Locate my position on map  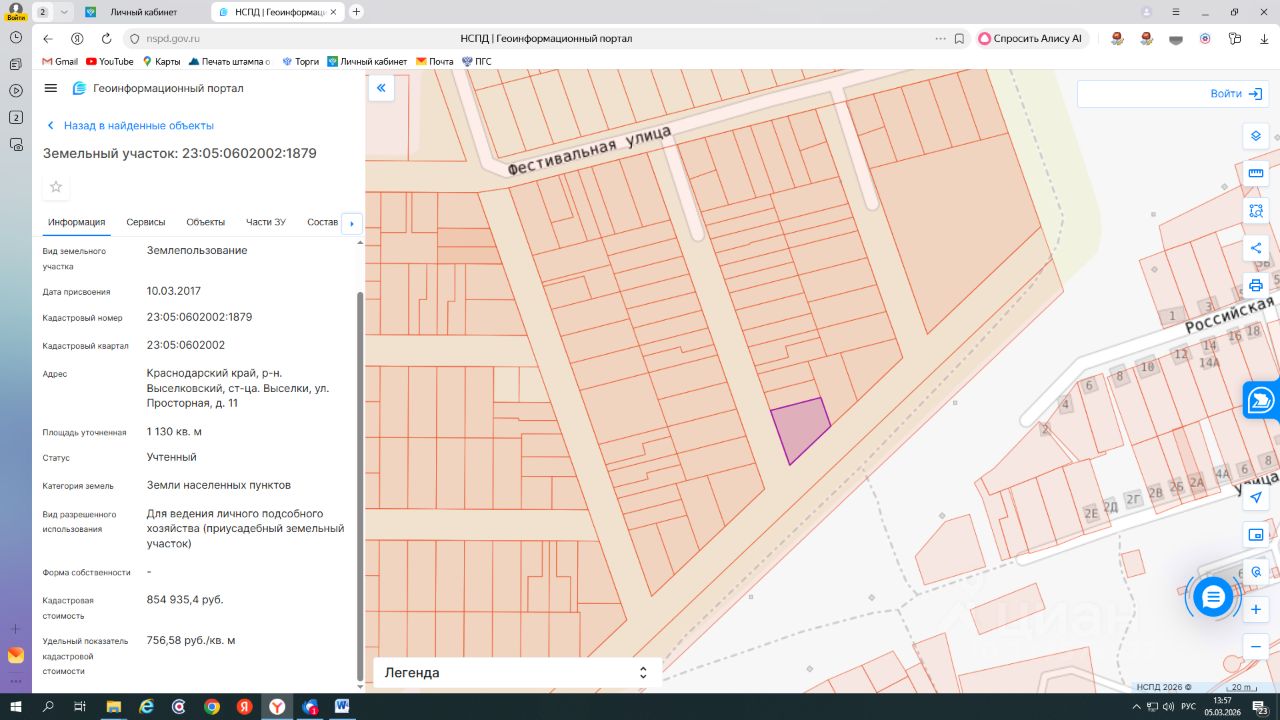(x=1256, y=497)
